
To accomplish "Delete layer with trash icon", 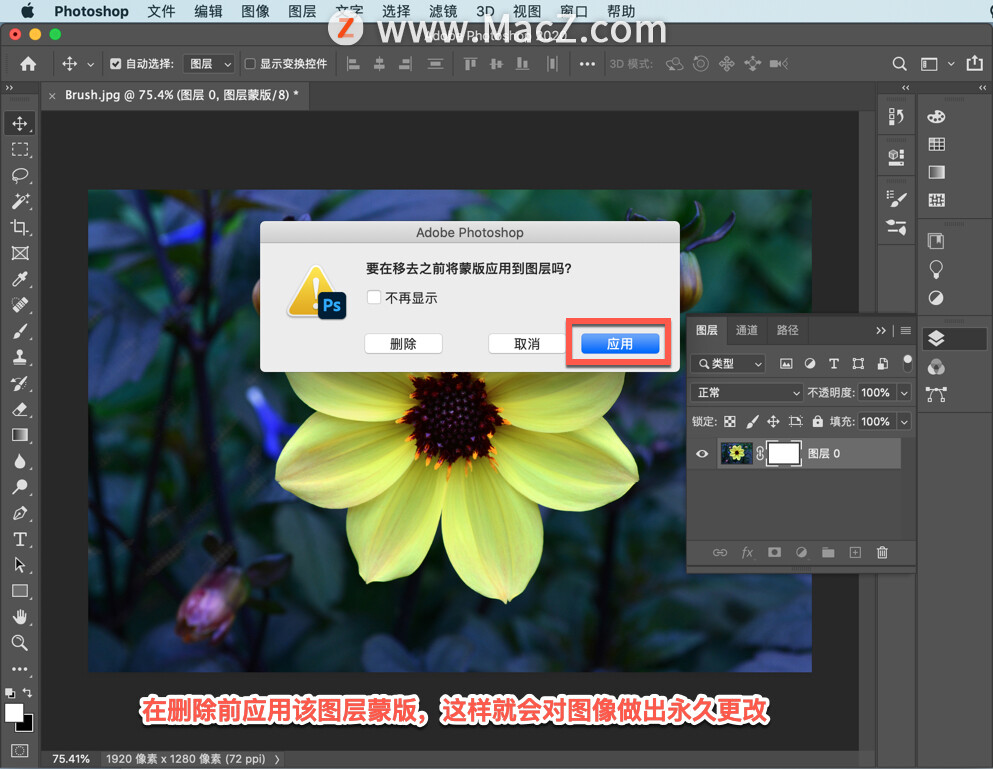I will pyautogui.click(x=882, y=552).
